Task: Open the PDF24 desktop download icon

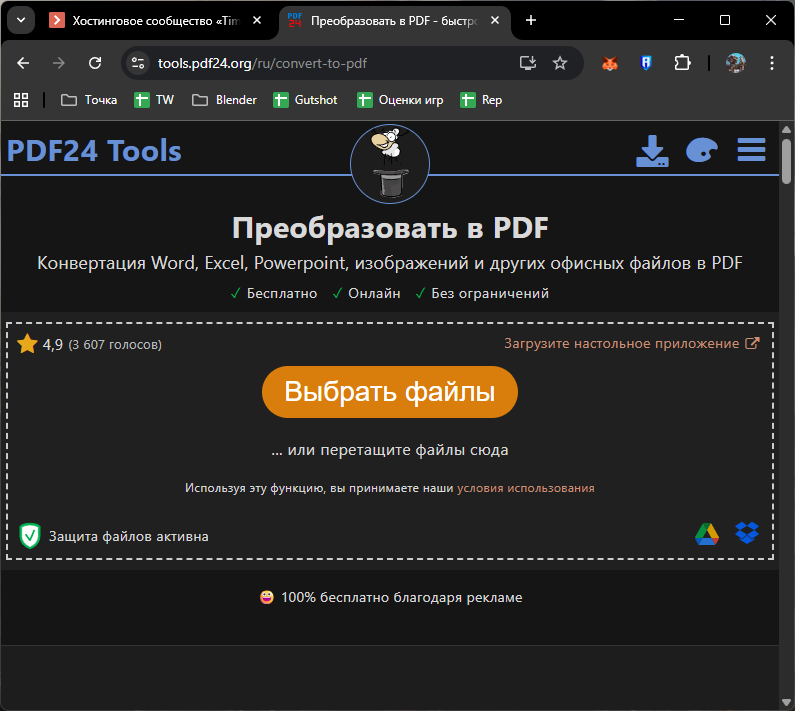Action: (652, 151)
